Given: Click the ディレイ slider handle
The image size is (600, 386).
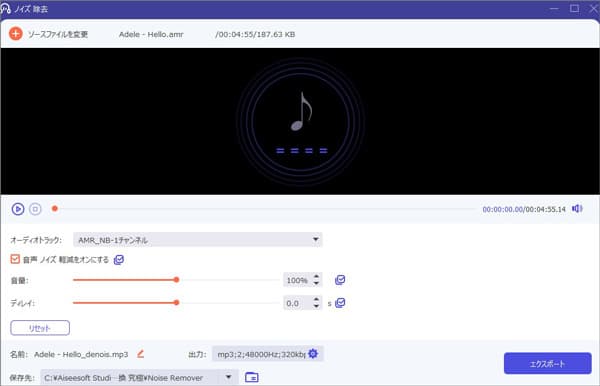Looking at the screenshot, I should [x=176, y=303].
